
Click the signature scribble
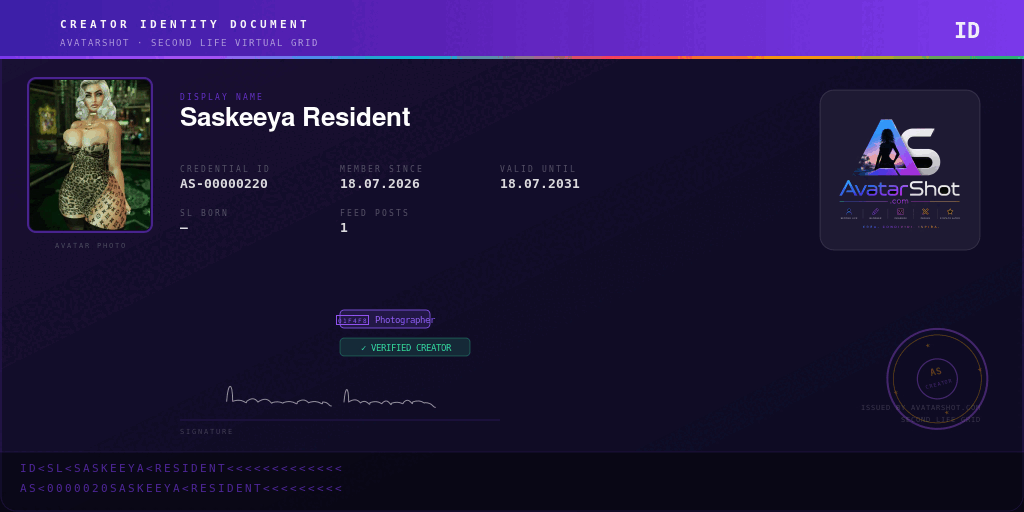coord(330,397)
